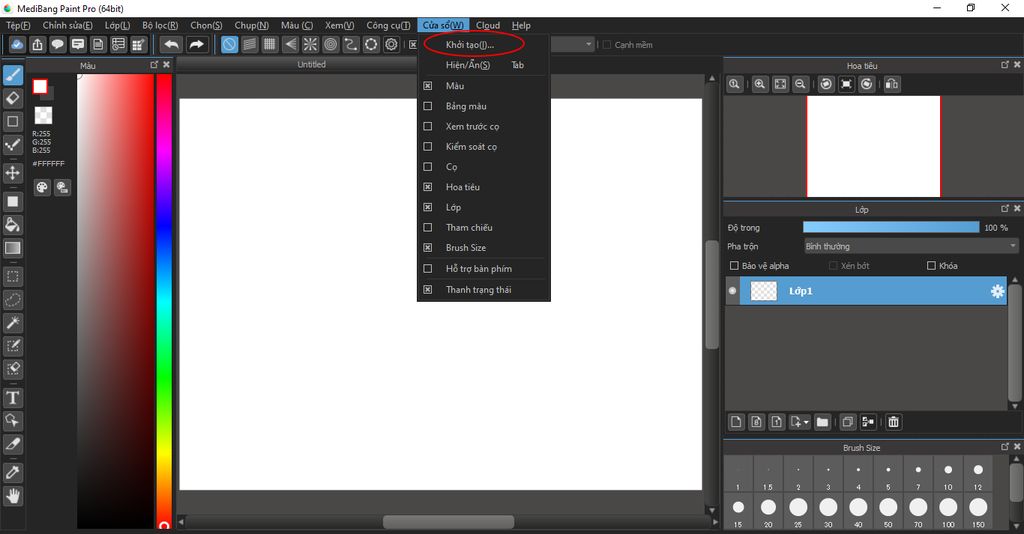1024x534 pixels.
Task: Open the Bộ lọc(R) menu
Action: 160,25
